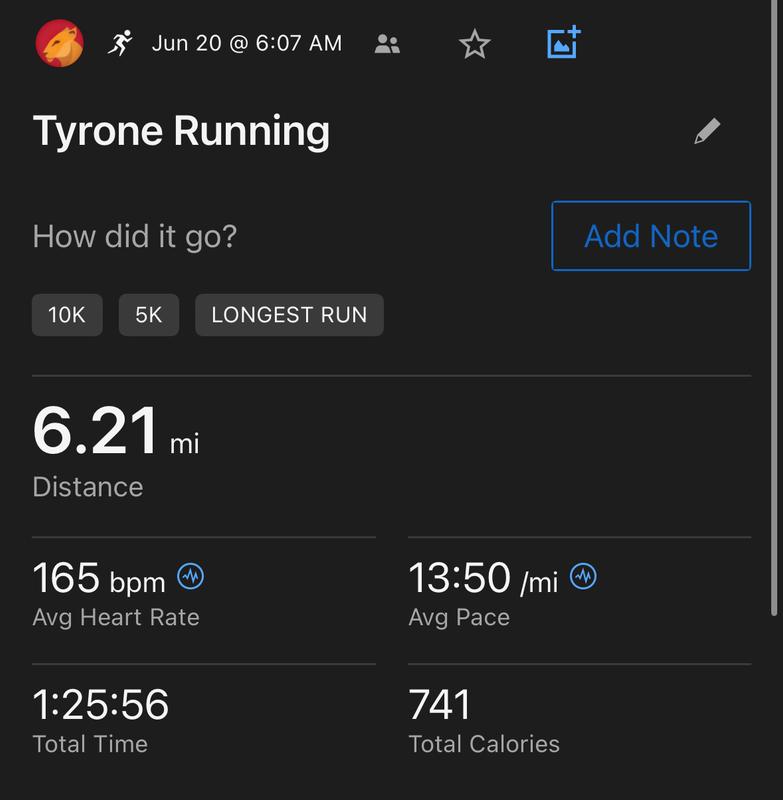Click the Add Note button
The width and height of the screenshot is (783, 800).
[651, 236]
